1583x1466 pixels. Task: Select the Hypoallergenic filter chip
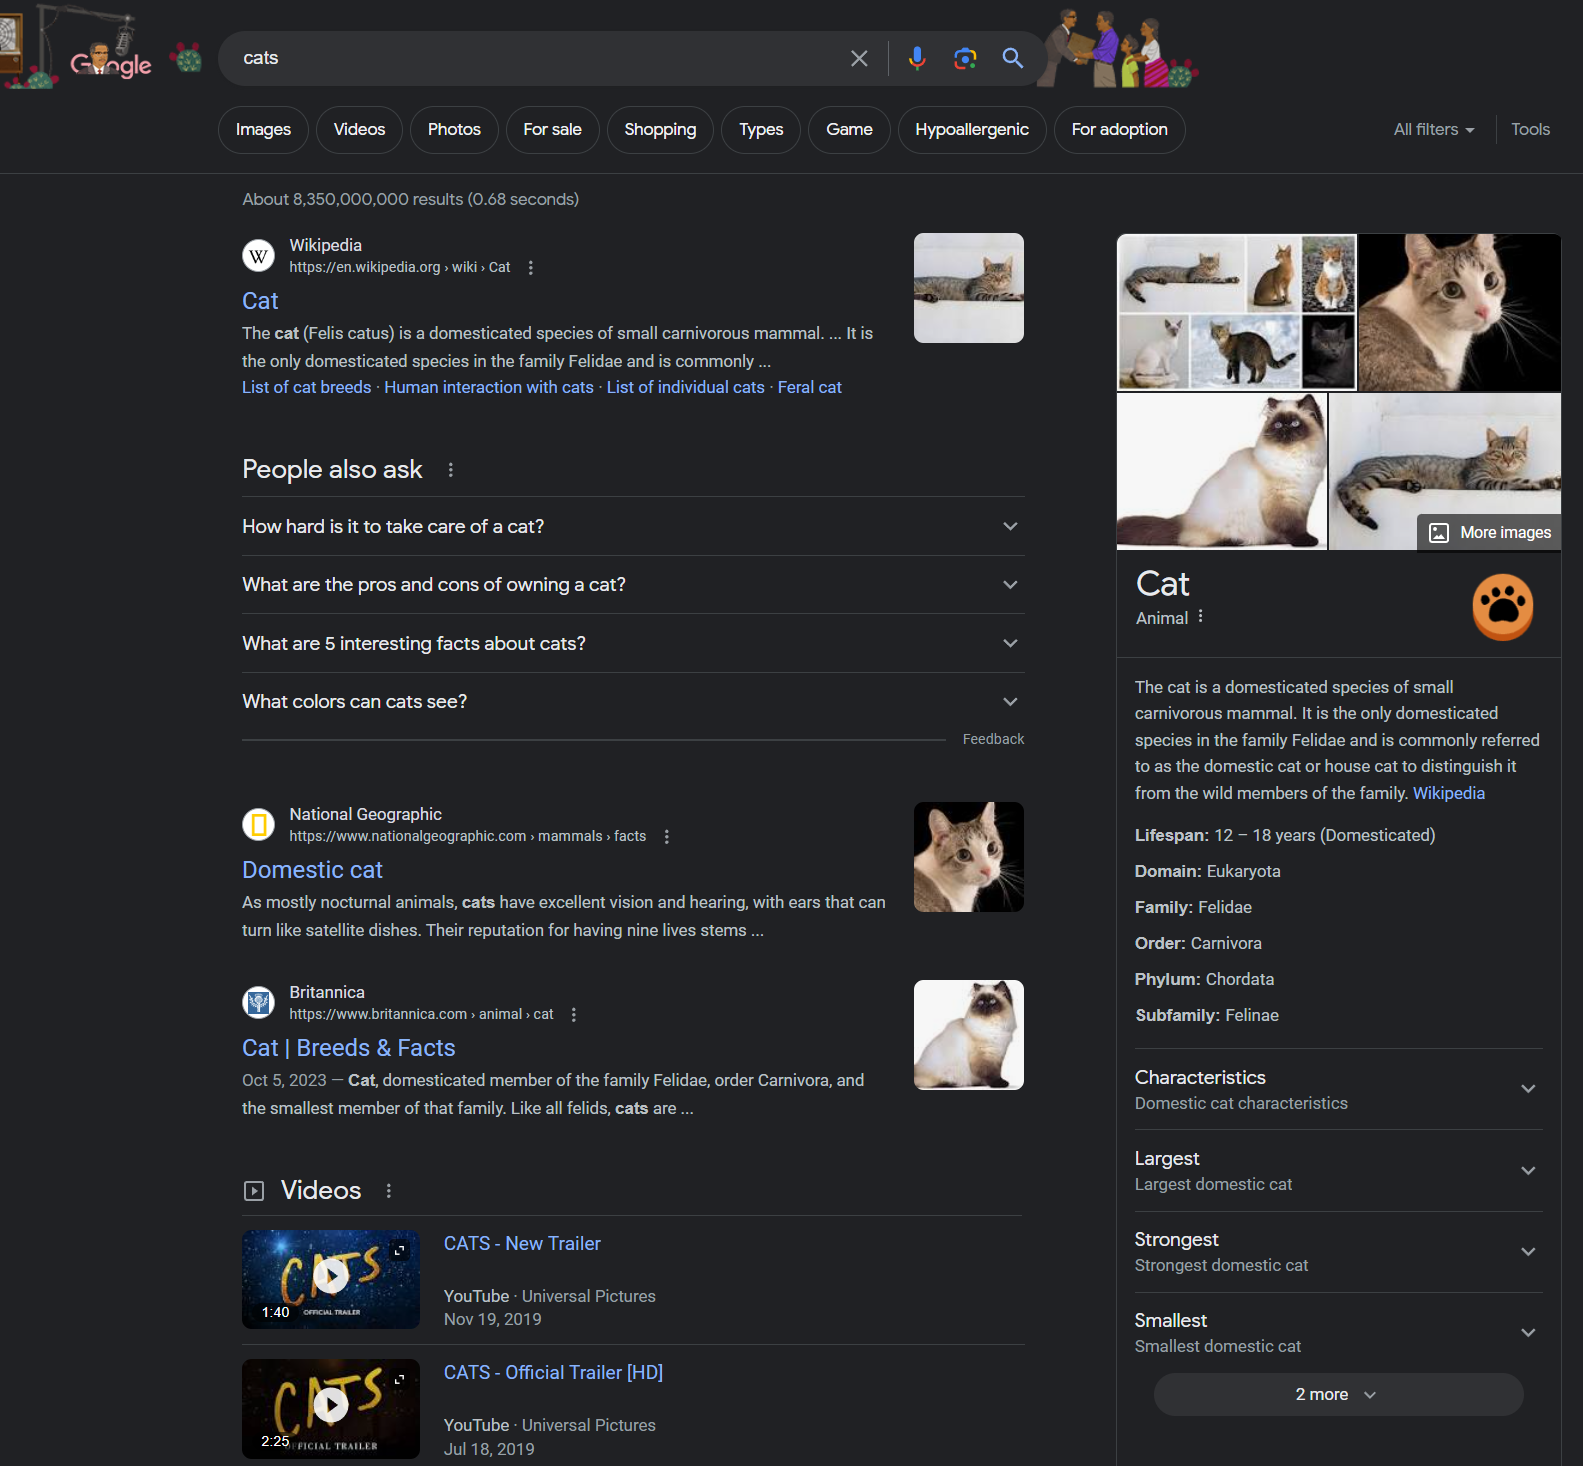coord(972,130)
